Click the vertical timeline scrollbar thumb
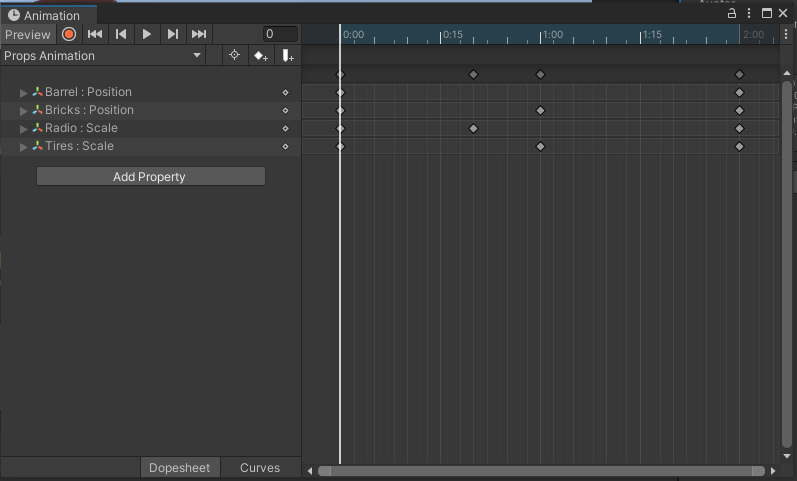797x481 pixels. click(787, 264)
